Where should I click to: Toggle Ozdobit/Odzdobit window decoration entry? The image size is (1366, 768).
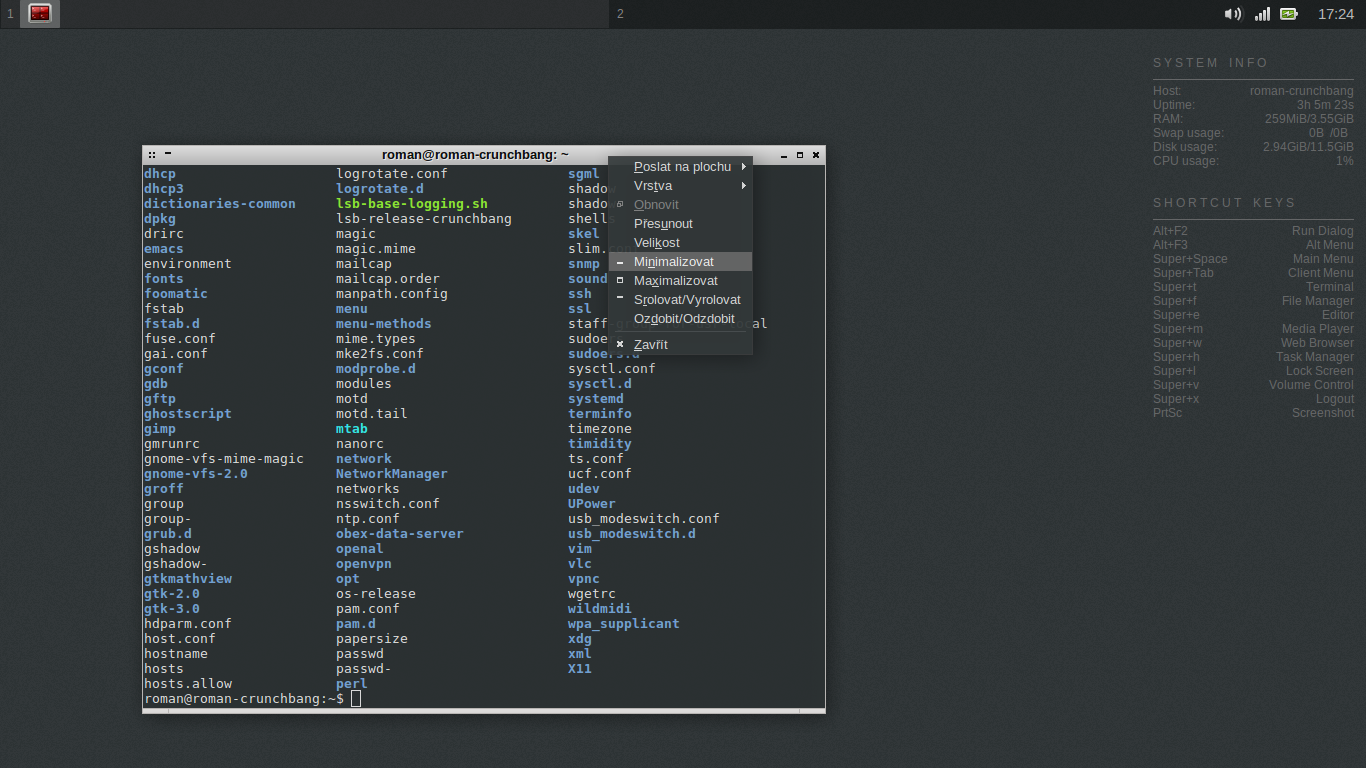coord(684,319)
